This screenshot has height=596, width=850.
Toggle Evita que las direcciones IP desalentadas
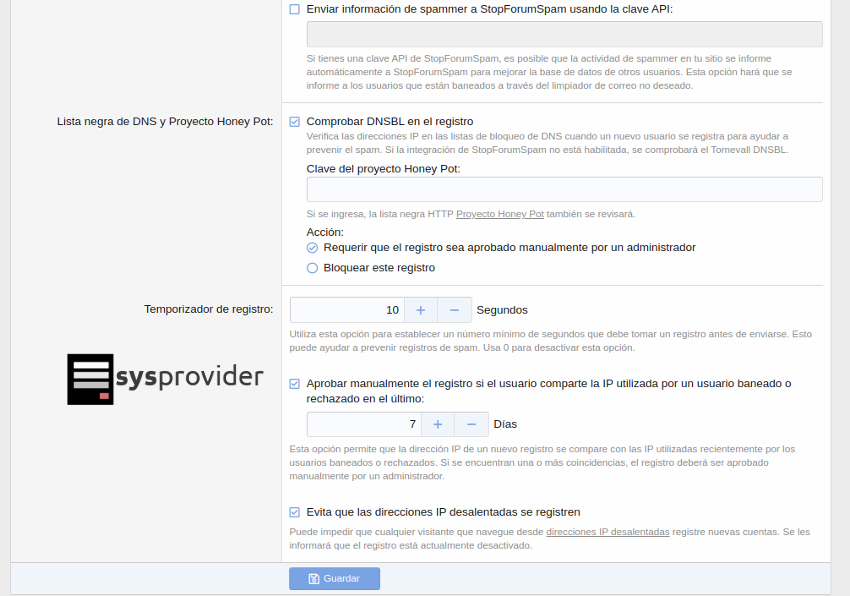[294, 512]
